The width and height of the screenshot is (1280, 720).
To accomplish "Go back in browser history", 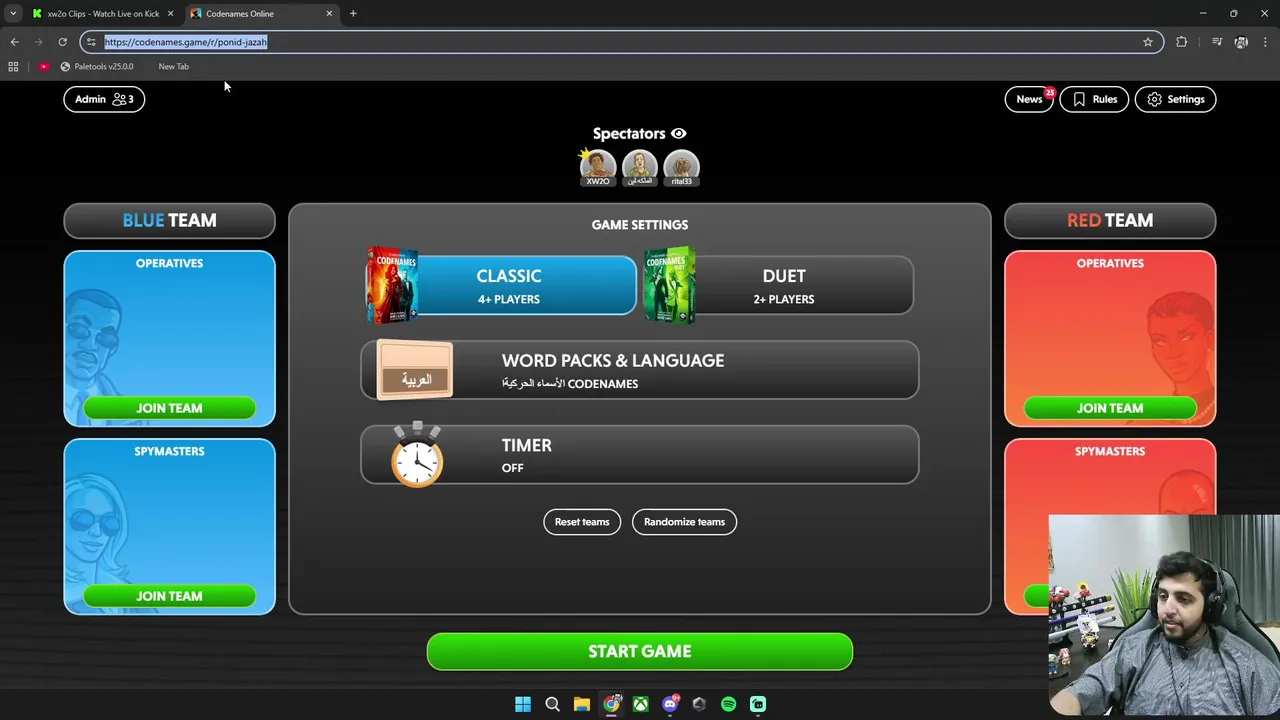I will coord(14,42).
